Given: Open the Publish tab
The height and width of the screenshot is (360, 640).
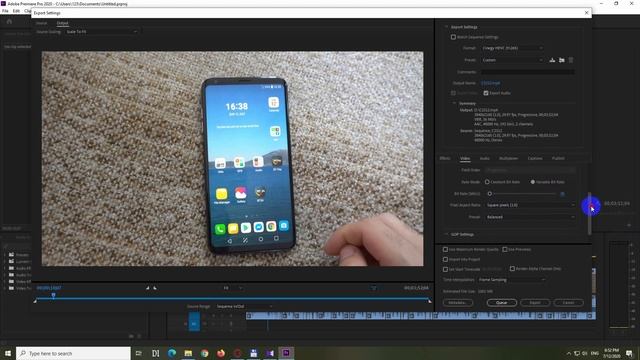Looking at the screenshot, I should pyautogui.click(x=558, y=158).
